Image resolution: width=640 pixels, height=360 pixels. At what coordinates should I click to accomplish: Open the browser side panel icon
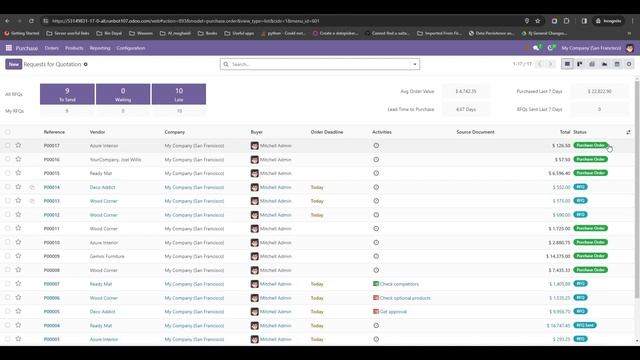coord(584,21)
